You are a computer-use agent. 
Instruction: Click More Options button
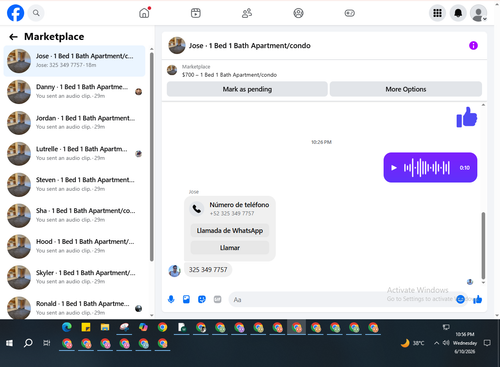406,89
